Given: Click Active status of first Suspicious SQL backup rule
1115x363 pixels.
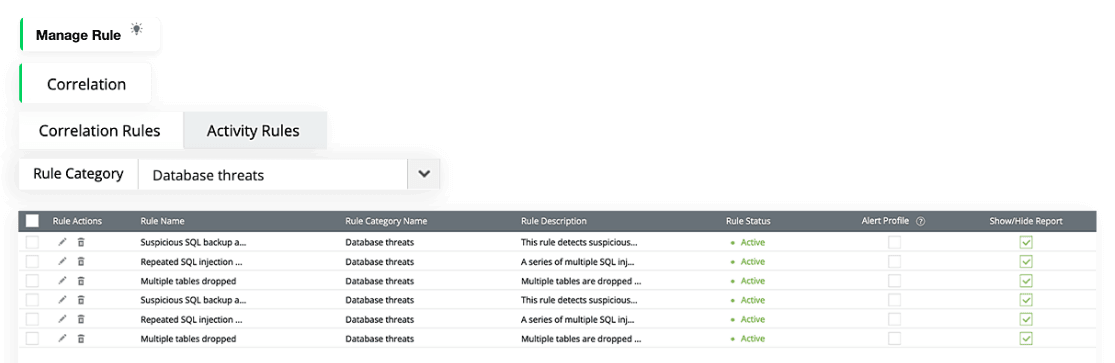Looking at the screenshot, I should pos(752,243).
